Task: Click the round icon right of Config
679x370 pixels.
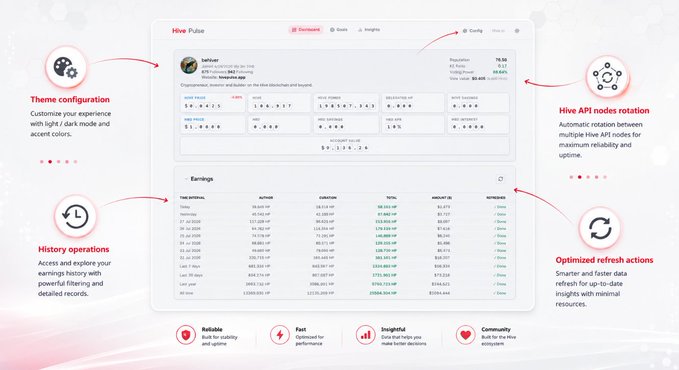Action: [517, 31]
